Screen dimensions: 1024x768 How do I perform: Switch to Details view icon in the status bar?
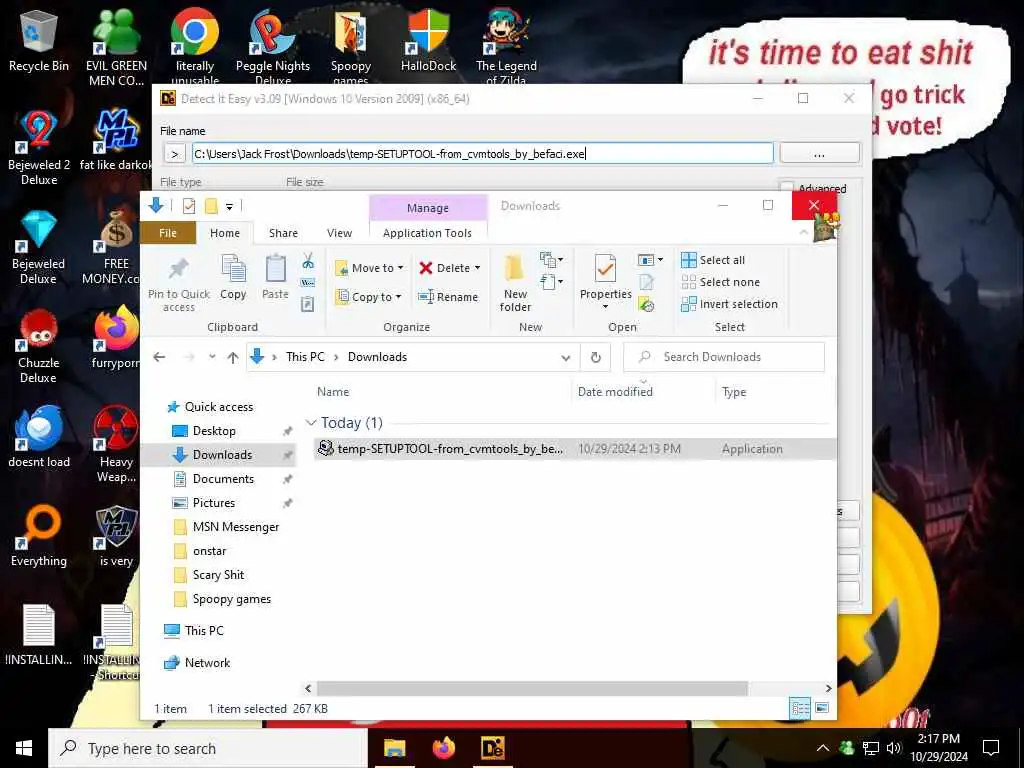[800, 709]
